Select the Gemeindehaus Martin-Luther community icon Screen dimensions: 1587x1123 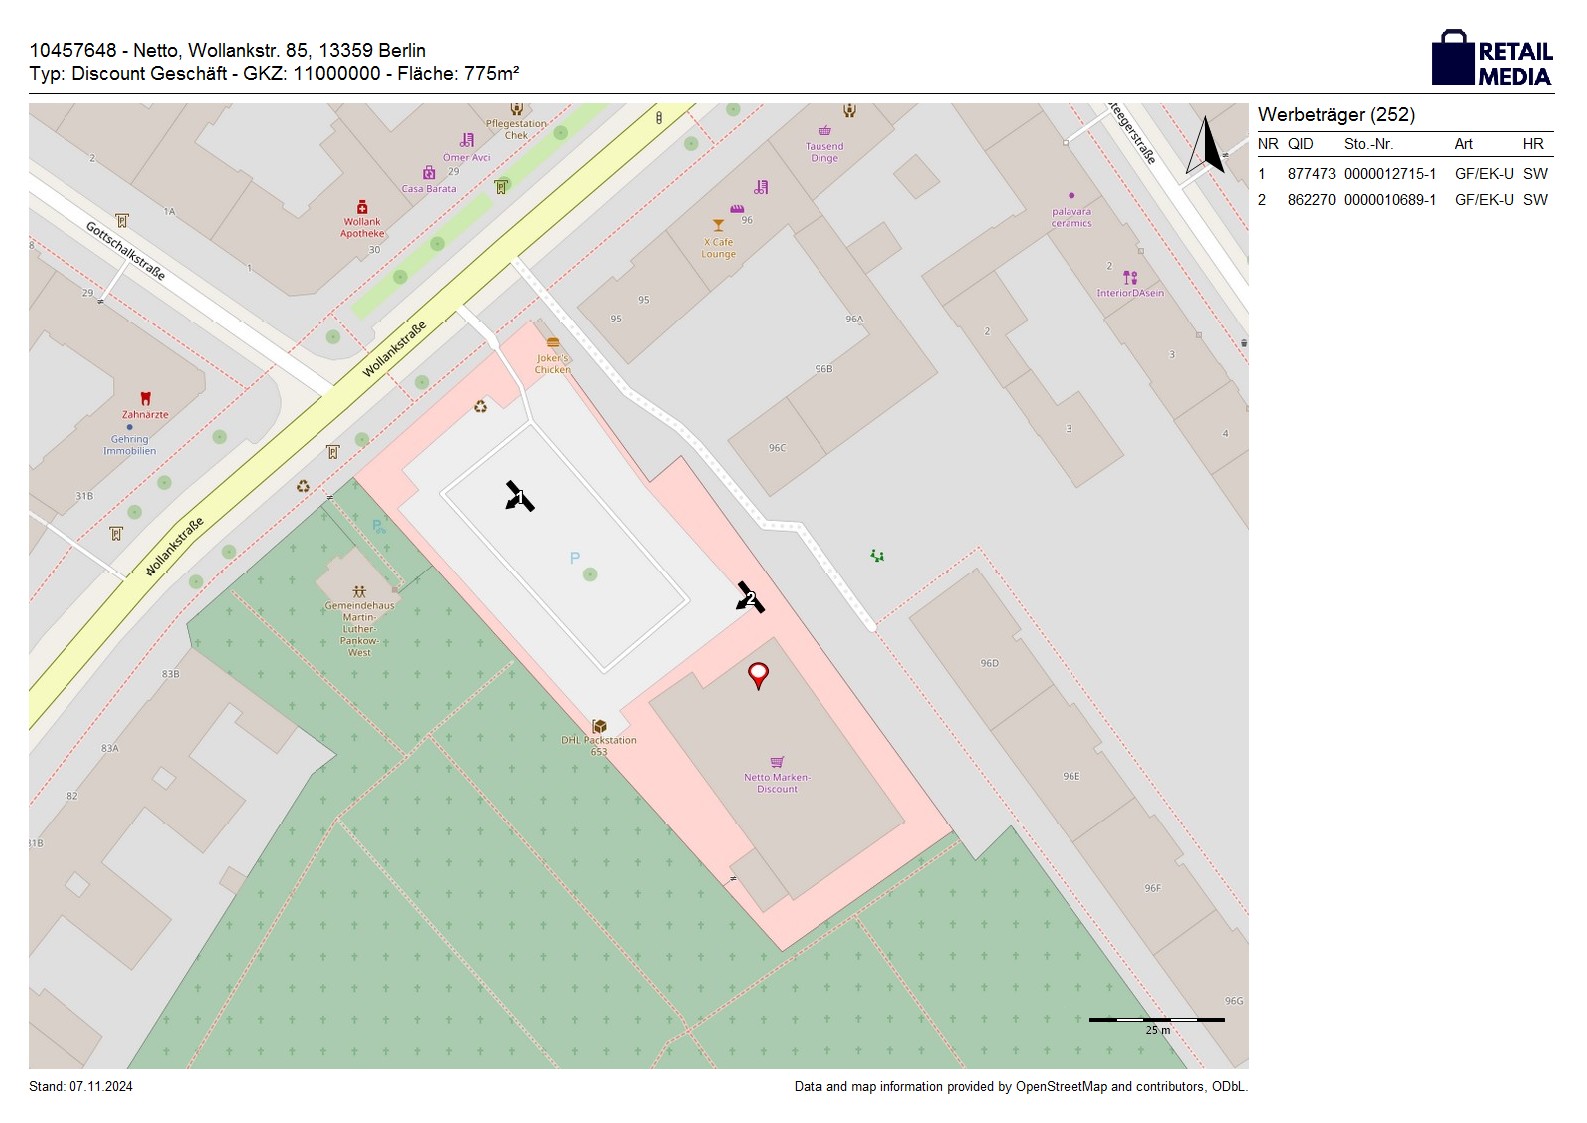pos(359,592)
